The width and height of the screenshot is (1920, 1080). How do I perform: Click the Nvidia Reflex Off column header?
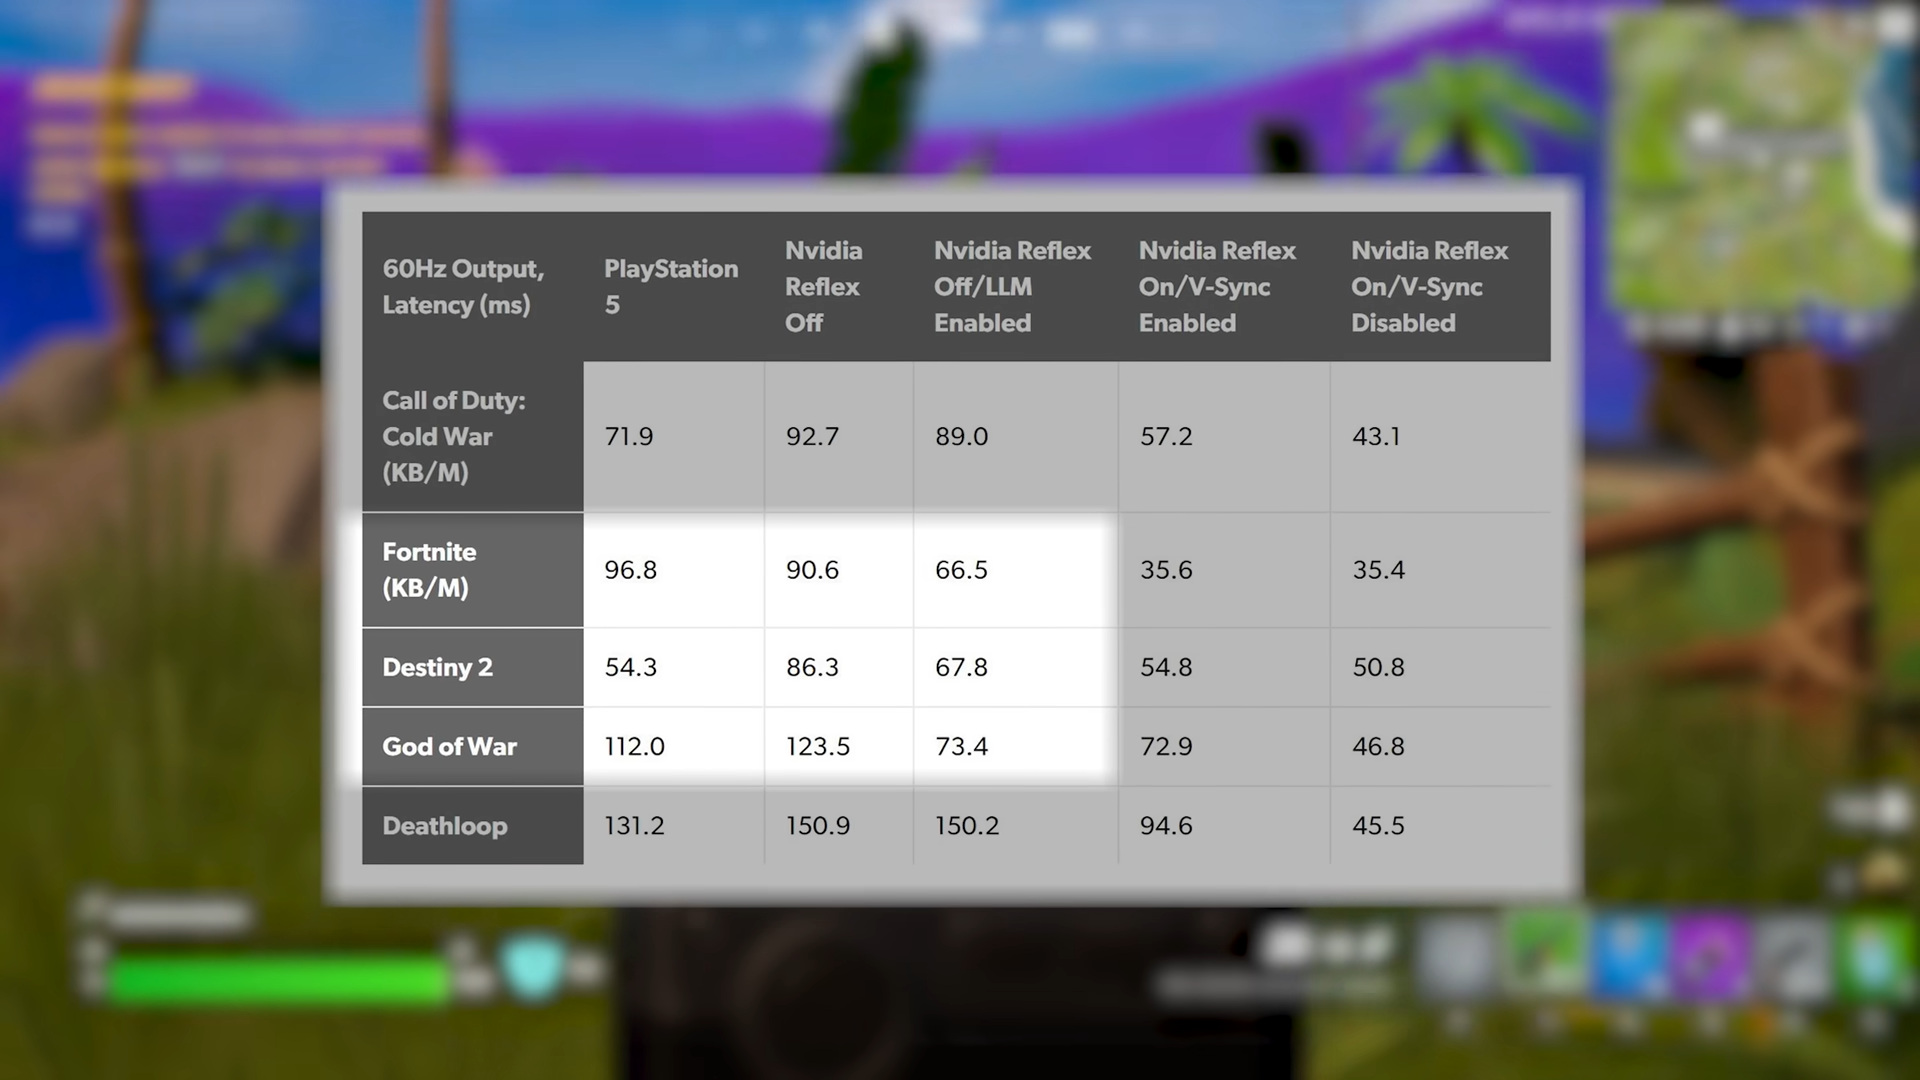point(822,286)
